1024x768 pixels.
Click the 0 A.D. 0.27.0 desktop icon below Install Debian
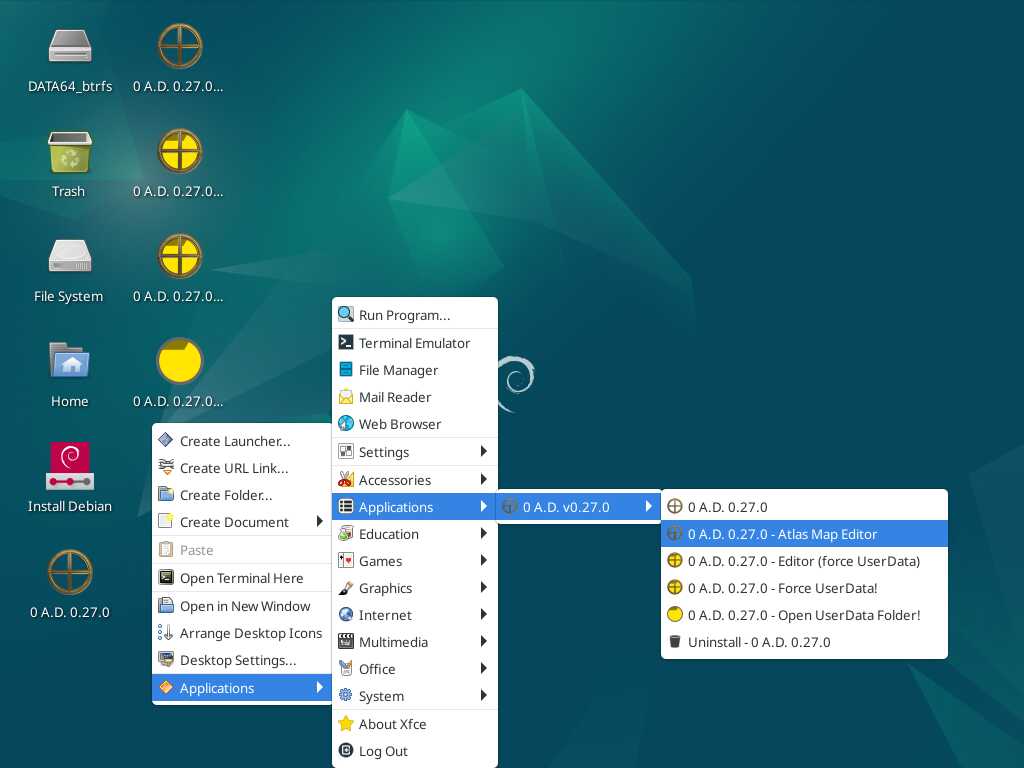pyautogui.click(x=69, y=584)
